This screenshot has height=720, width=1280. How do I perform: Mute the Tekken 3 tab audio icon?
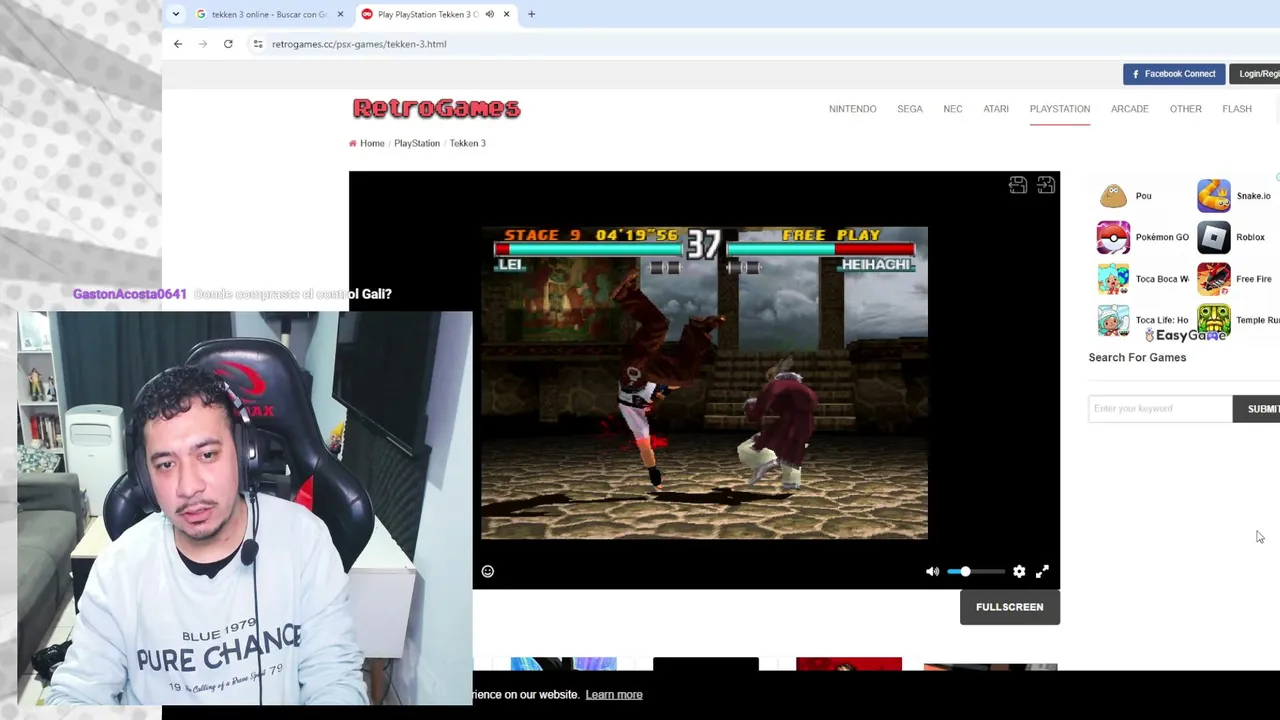[489, 14]
